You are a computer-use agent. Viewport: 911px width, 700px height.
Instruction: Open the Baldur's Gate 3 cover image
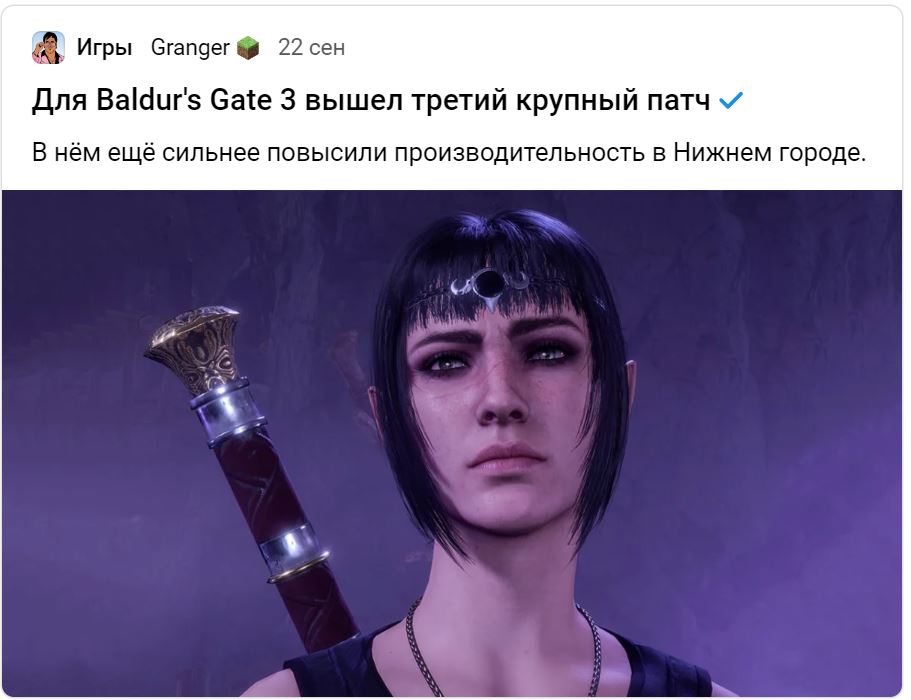pyautogui.click(x=452, y=443)
